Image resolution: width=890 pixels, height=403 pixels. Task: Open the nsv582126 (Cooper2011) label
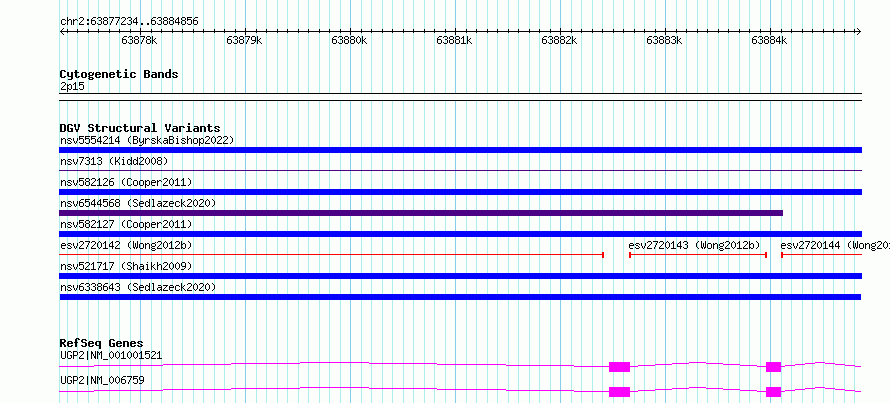click(126, 182)
